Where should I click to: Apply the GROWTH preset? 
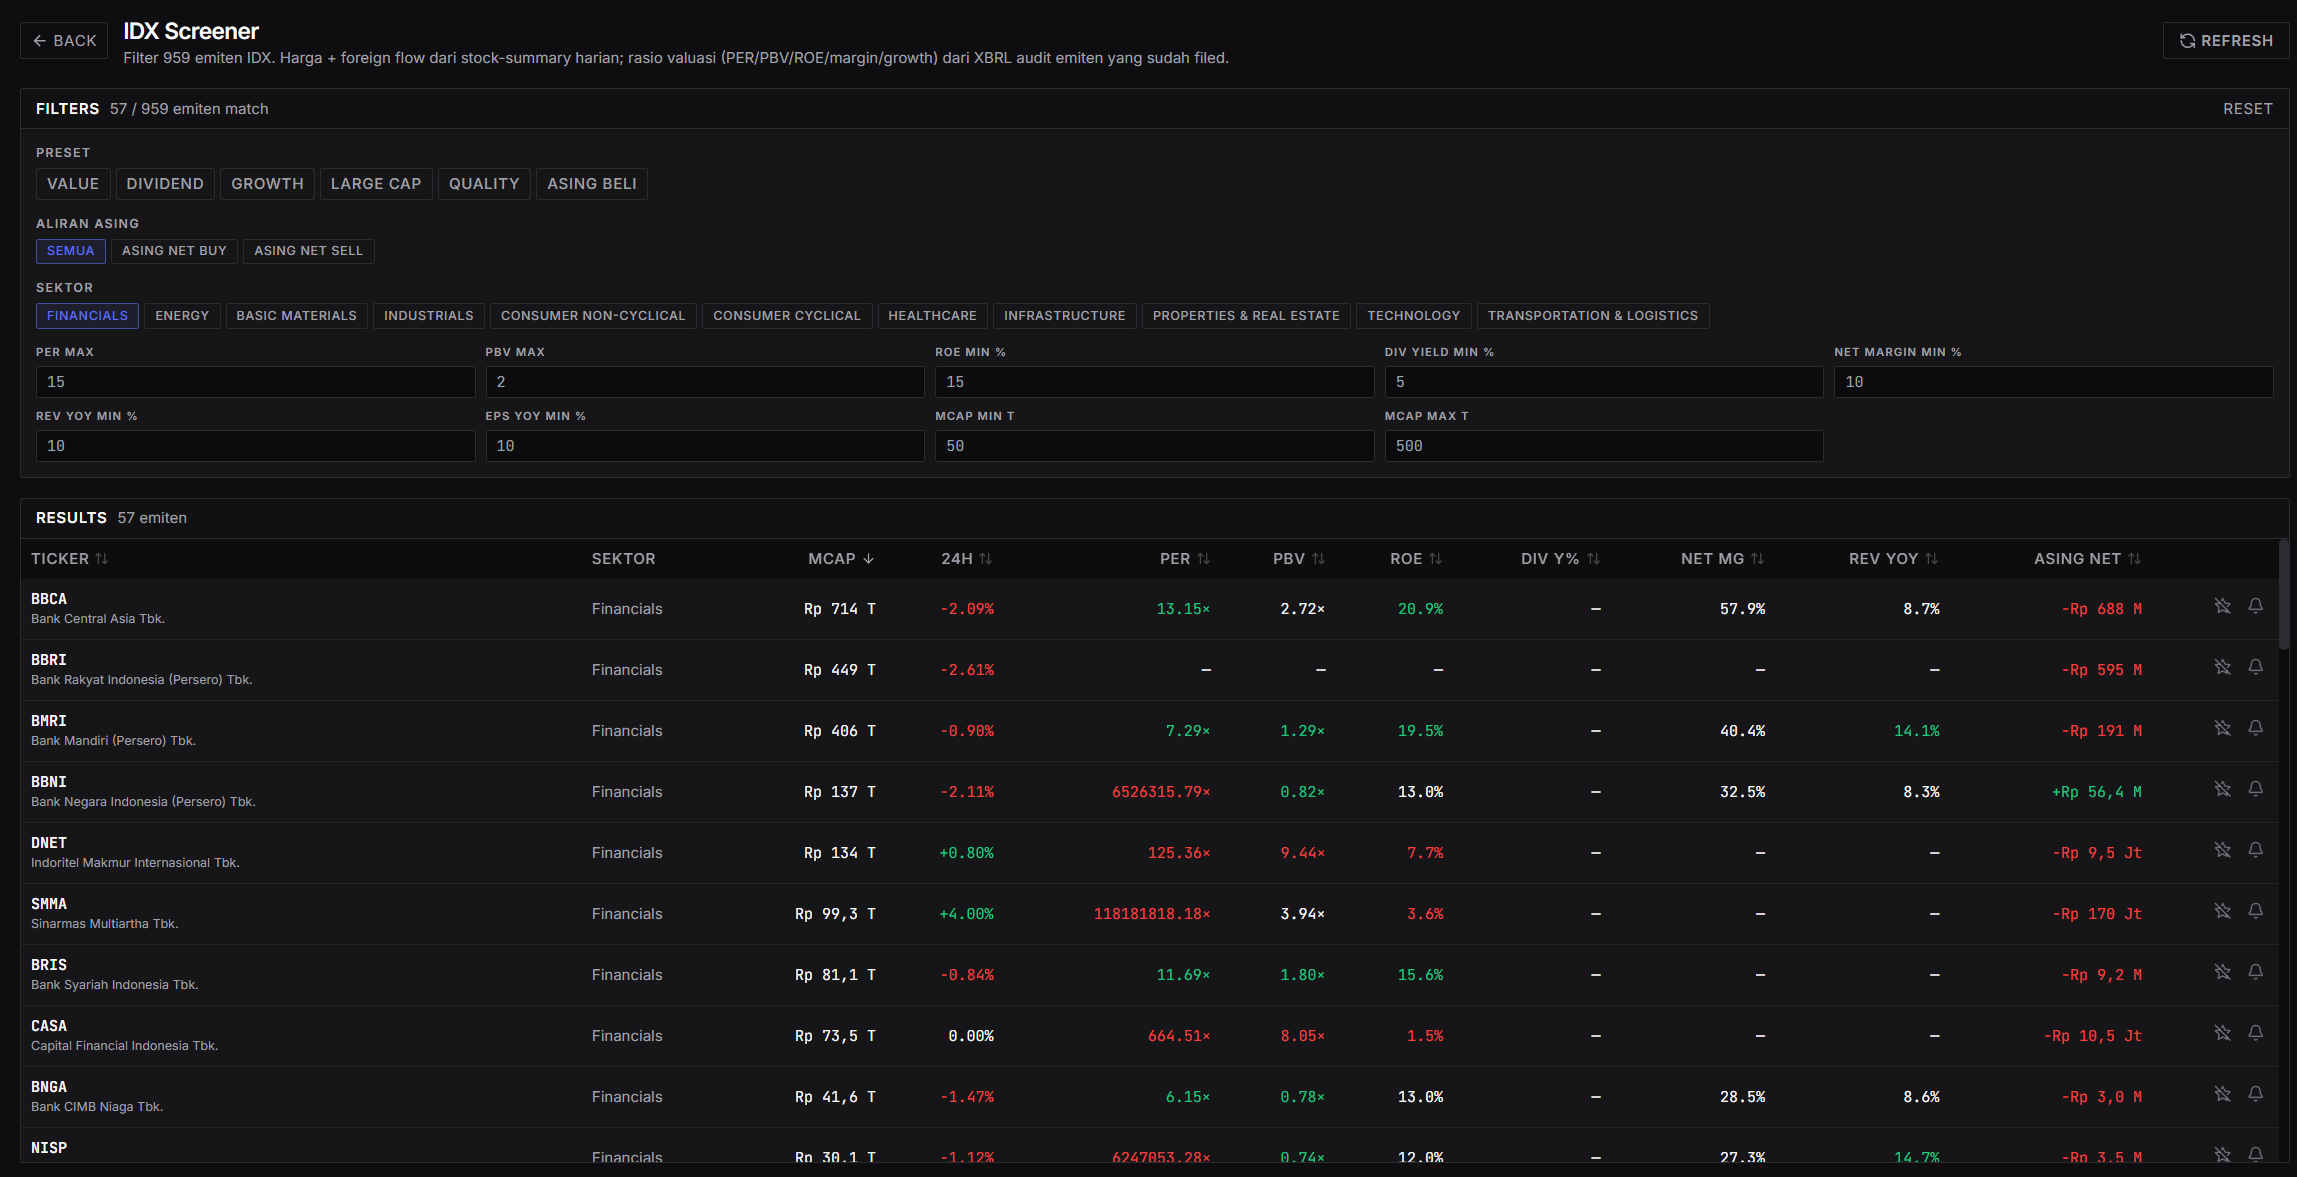point(267,184)
